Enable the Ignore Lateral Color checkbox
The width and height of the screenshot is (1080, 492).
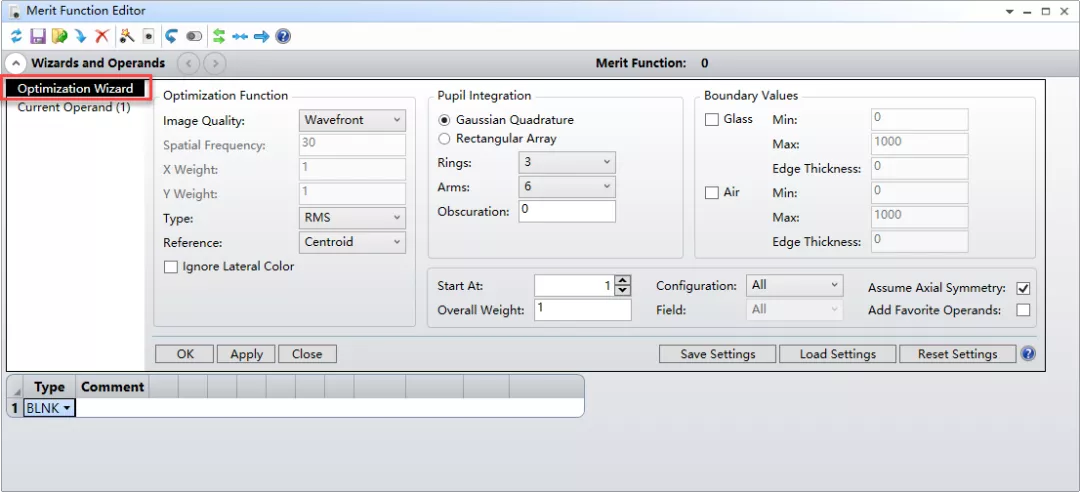(x=170, y=267)
